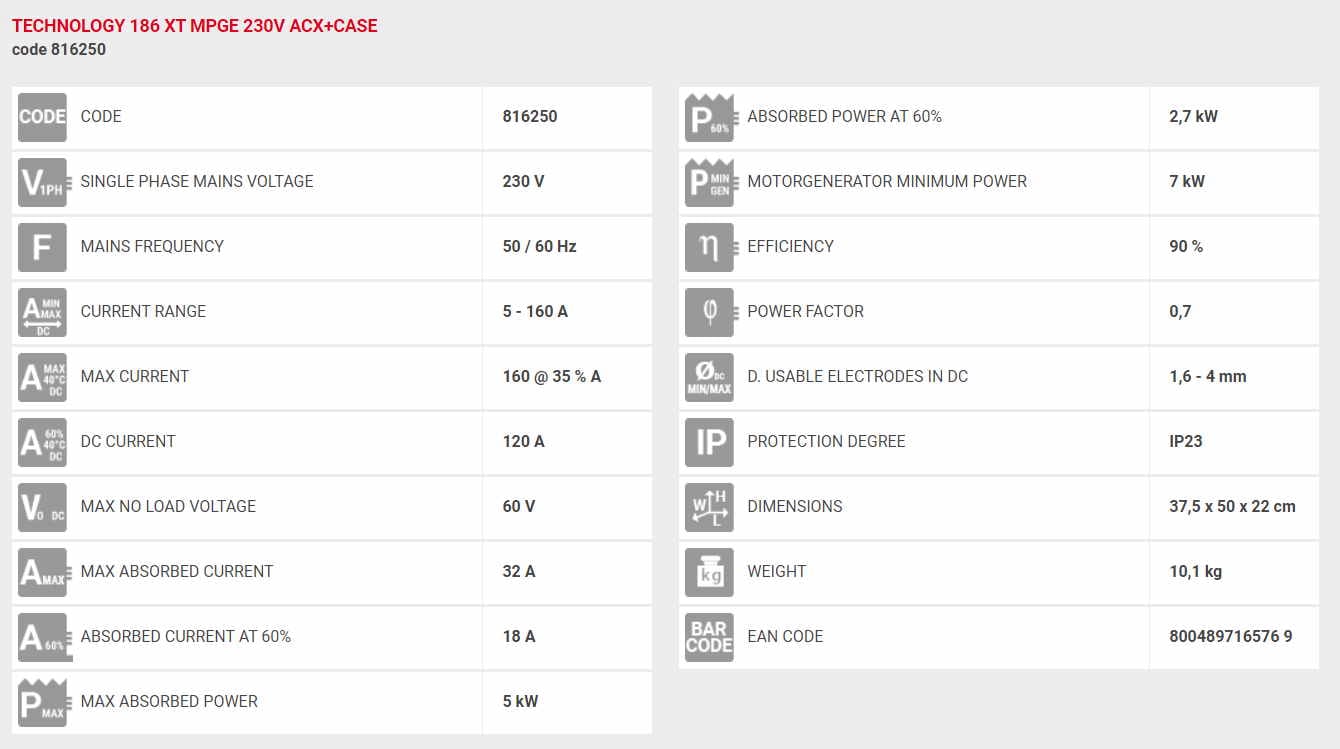The image size is (1340, 749).
Task: Click the absorbed current at 60% icon
Action: pos(42,637)
